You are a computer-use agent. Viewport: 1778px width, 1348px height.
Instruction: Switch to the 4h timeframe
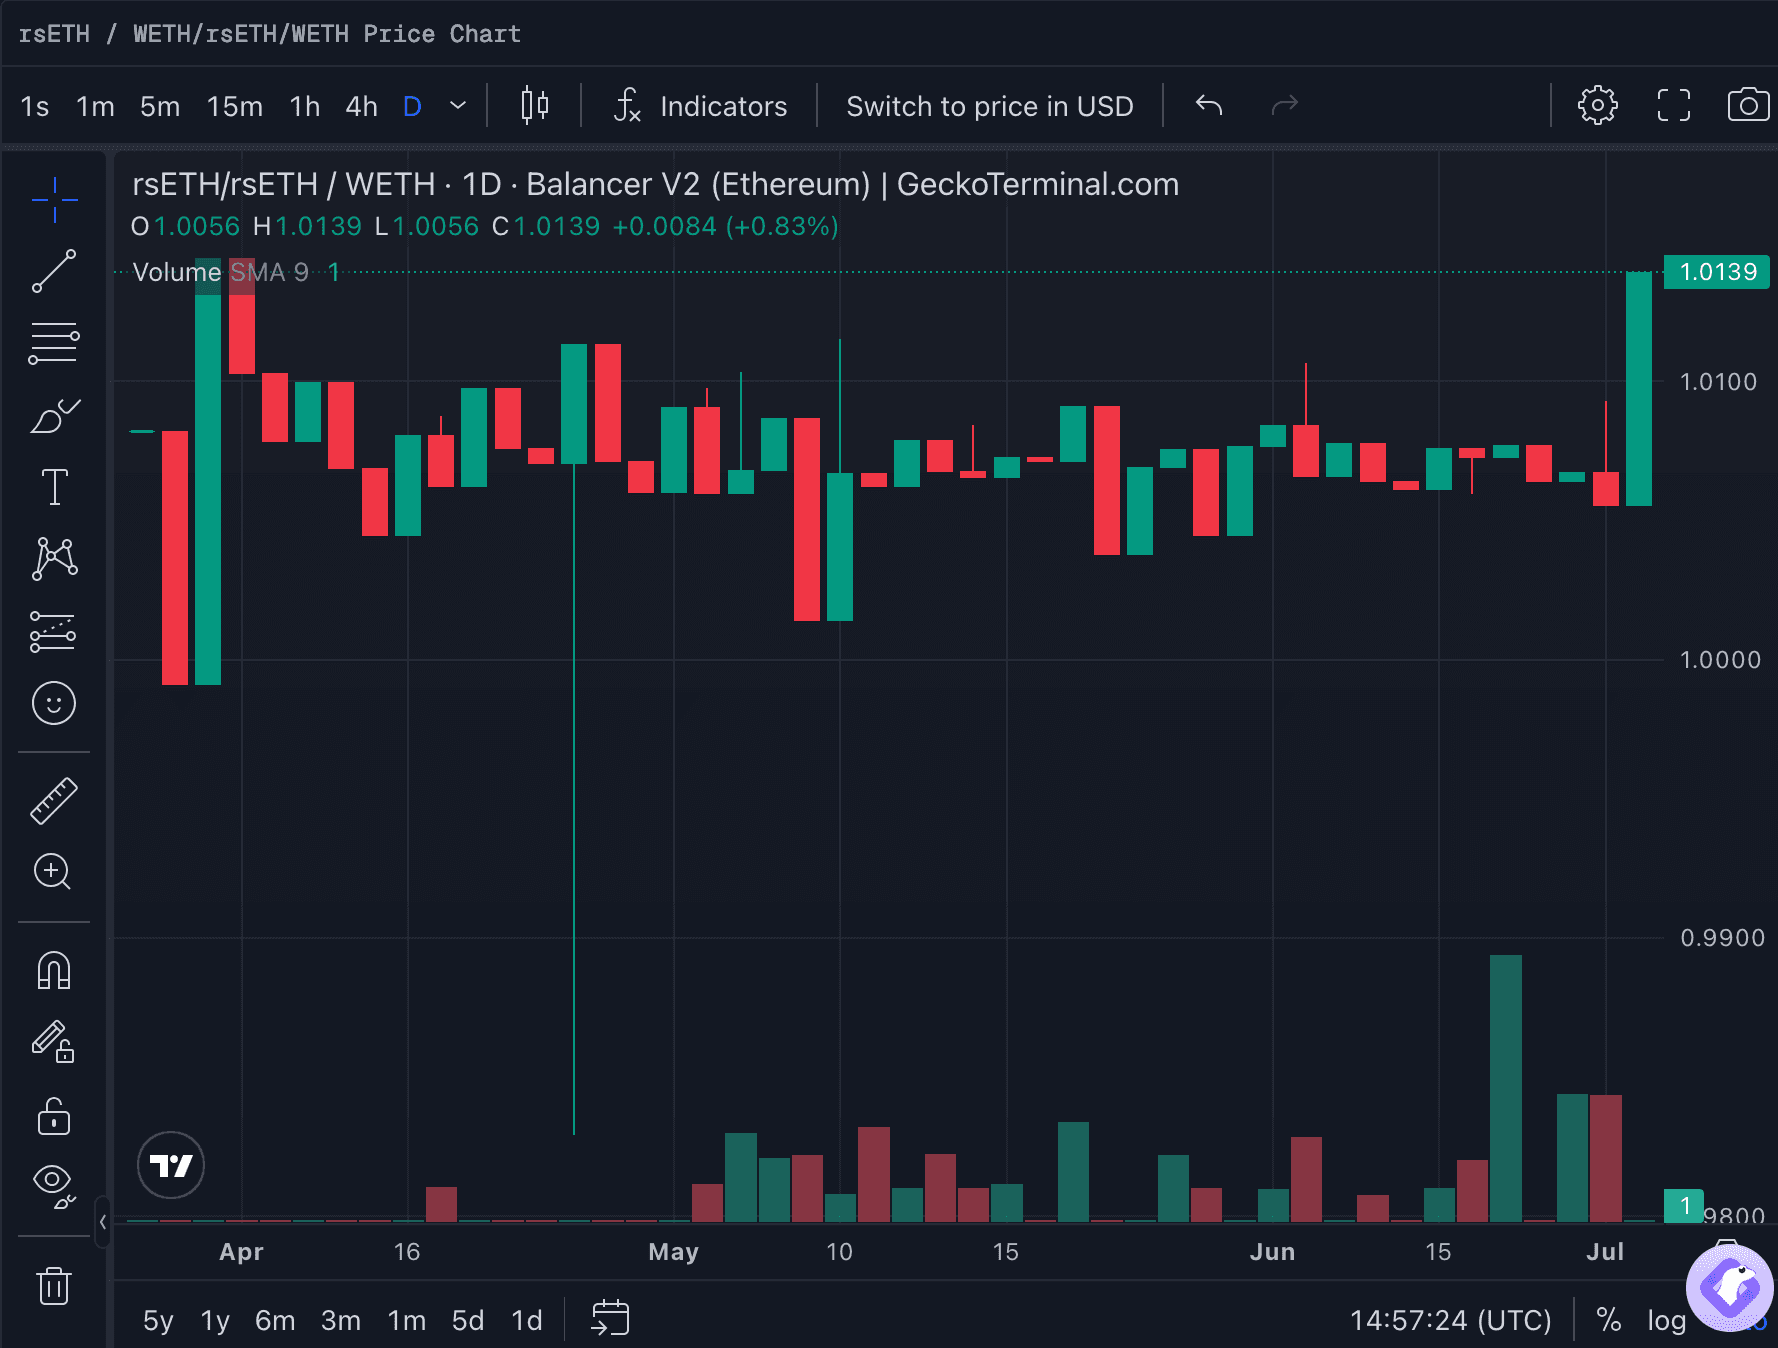pos(361,106)
